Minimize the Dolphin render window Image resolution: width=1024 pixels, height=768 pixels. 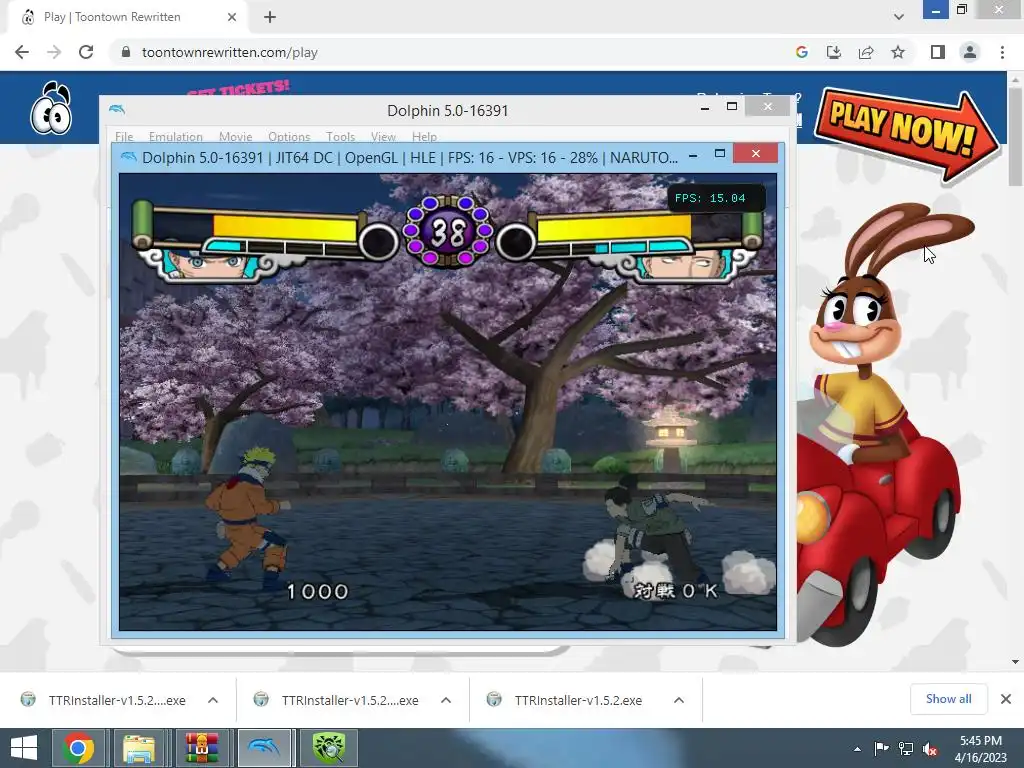(693, 155)
